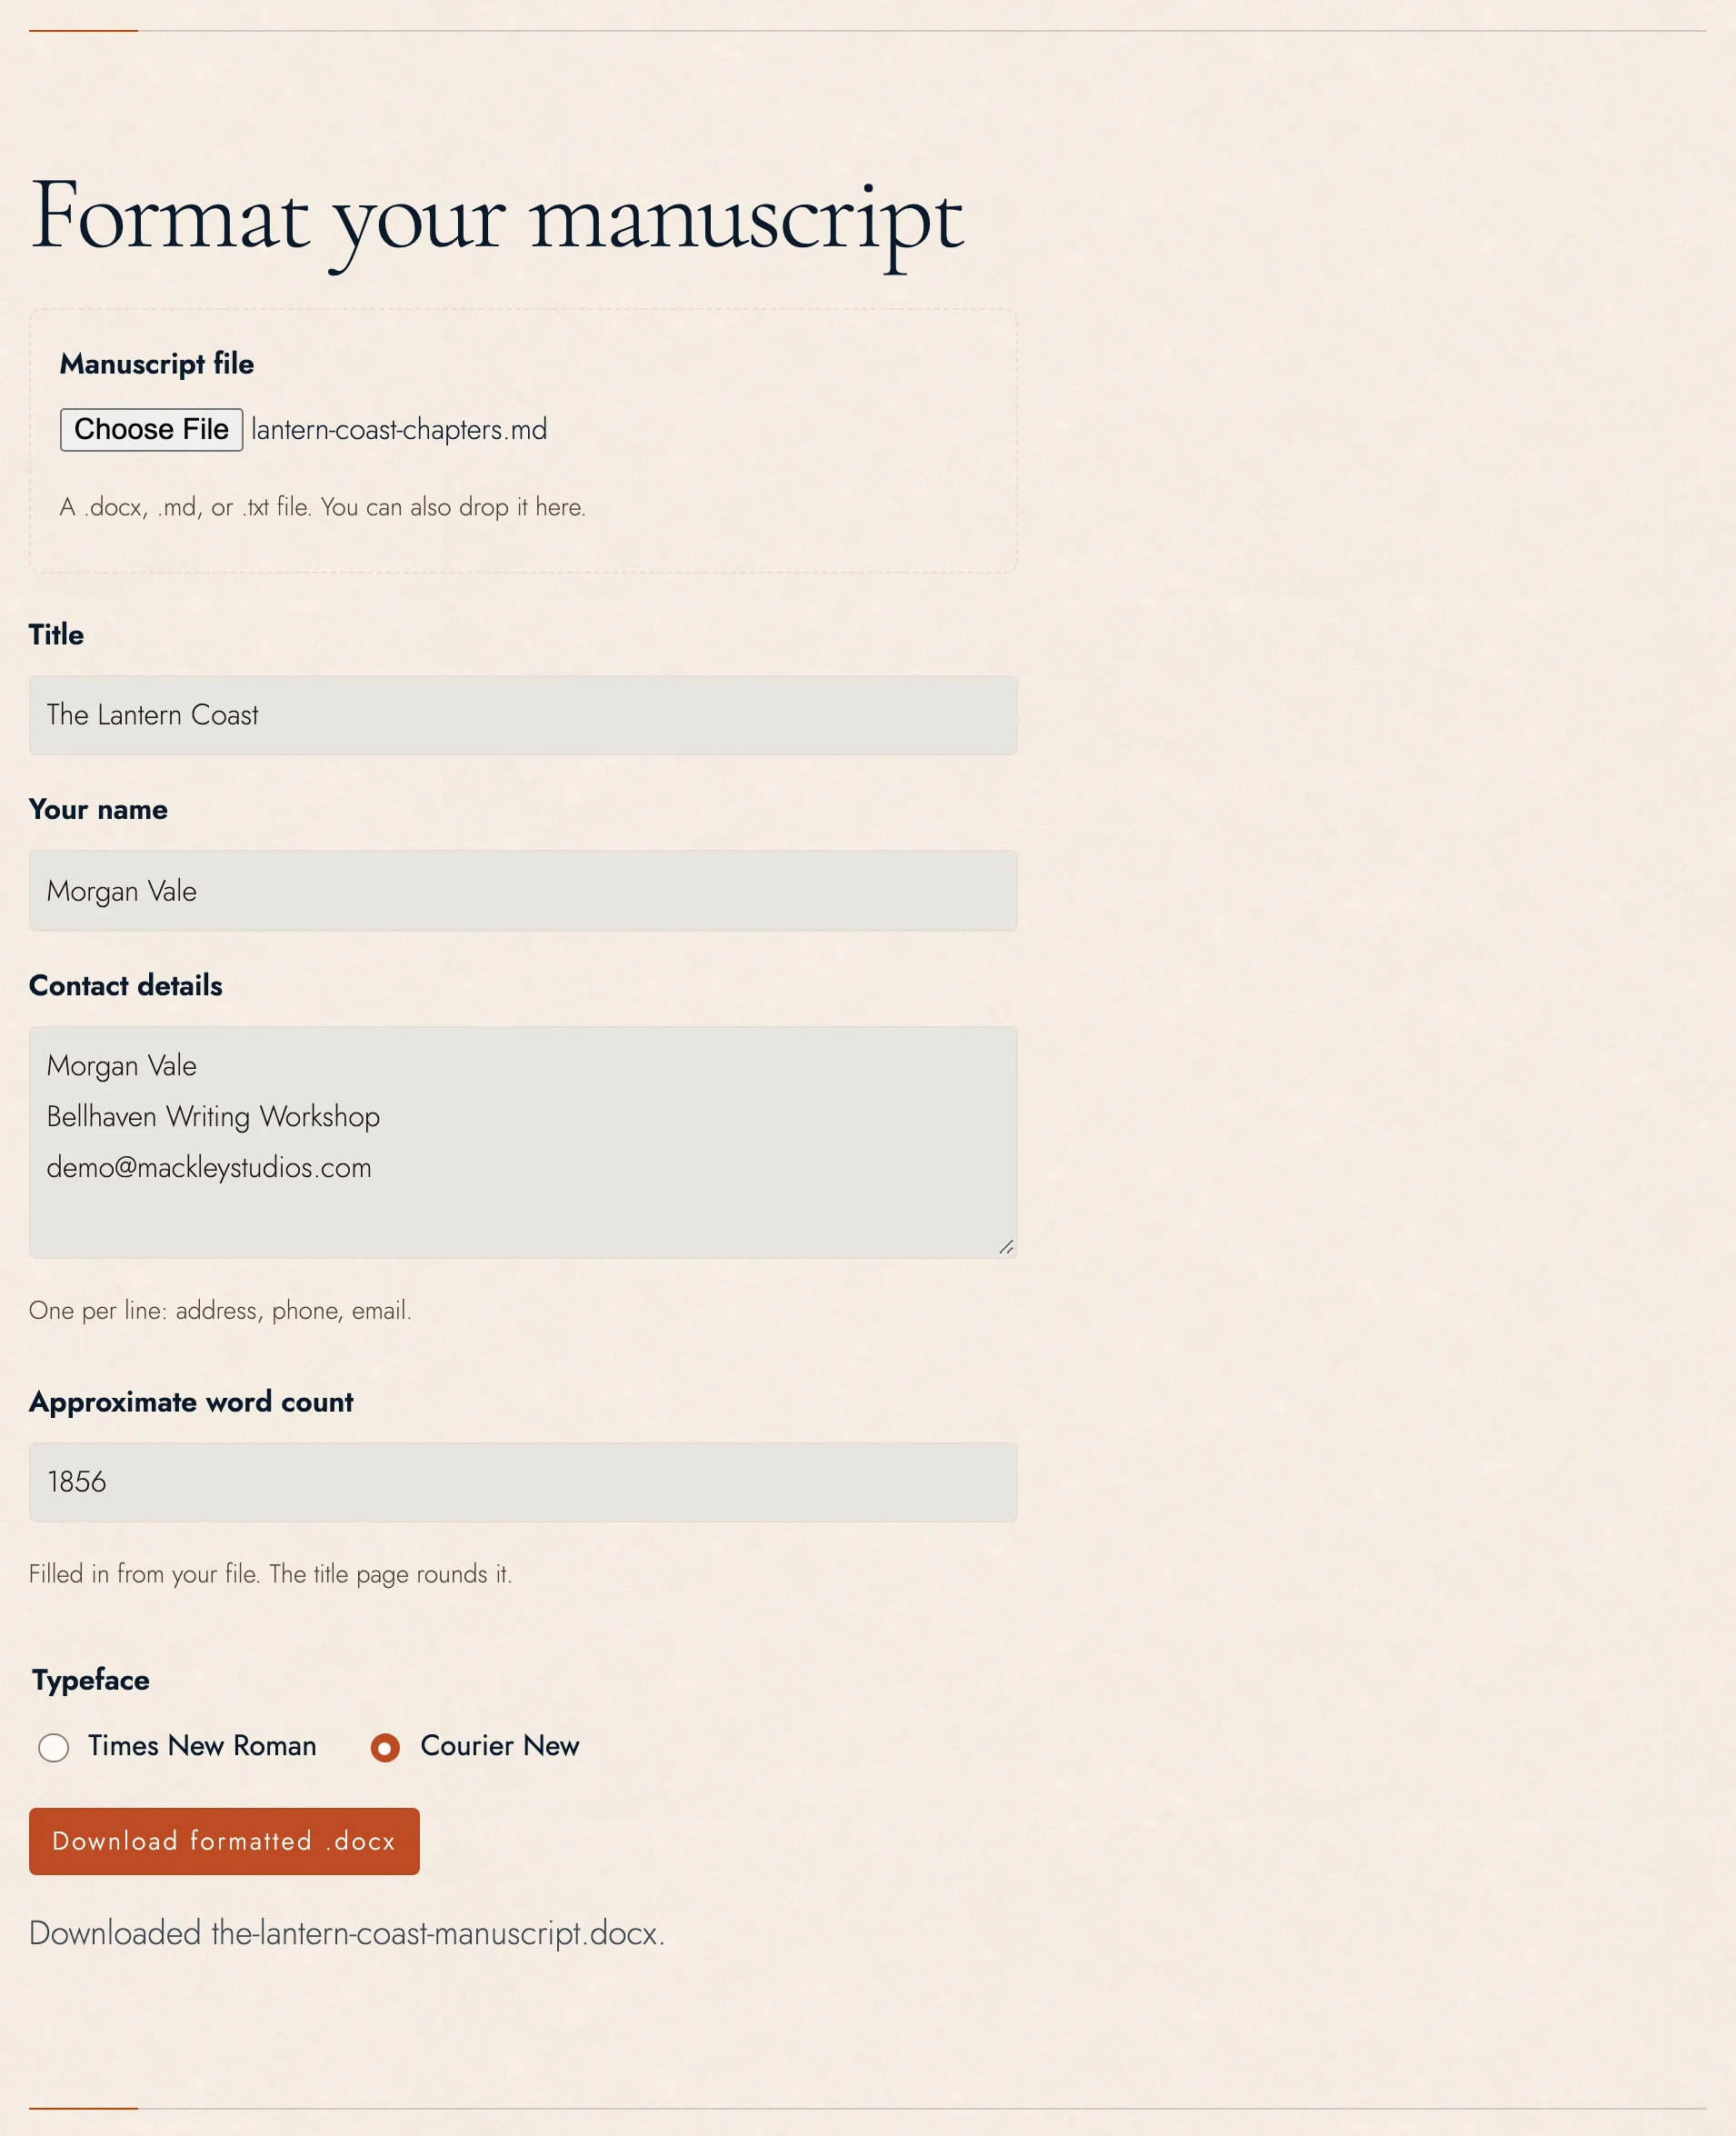Click the Your name label
This screenshot has width=1736, height=2136.
point(98,810)
